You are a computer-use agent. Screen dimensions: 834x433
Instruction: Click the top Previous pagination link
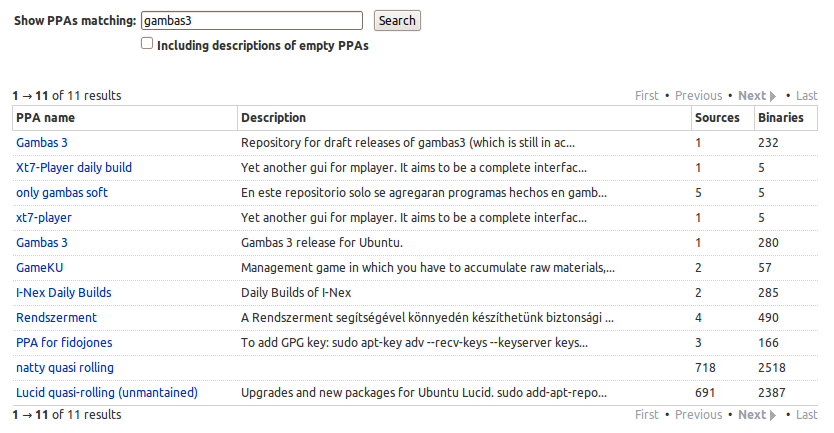point(698,96)
